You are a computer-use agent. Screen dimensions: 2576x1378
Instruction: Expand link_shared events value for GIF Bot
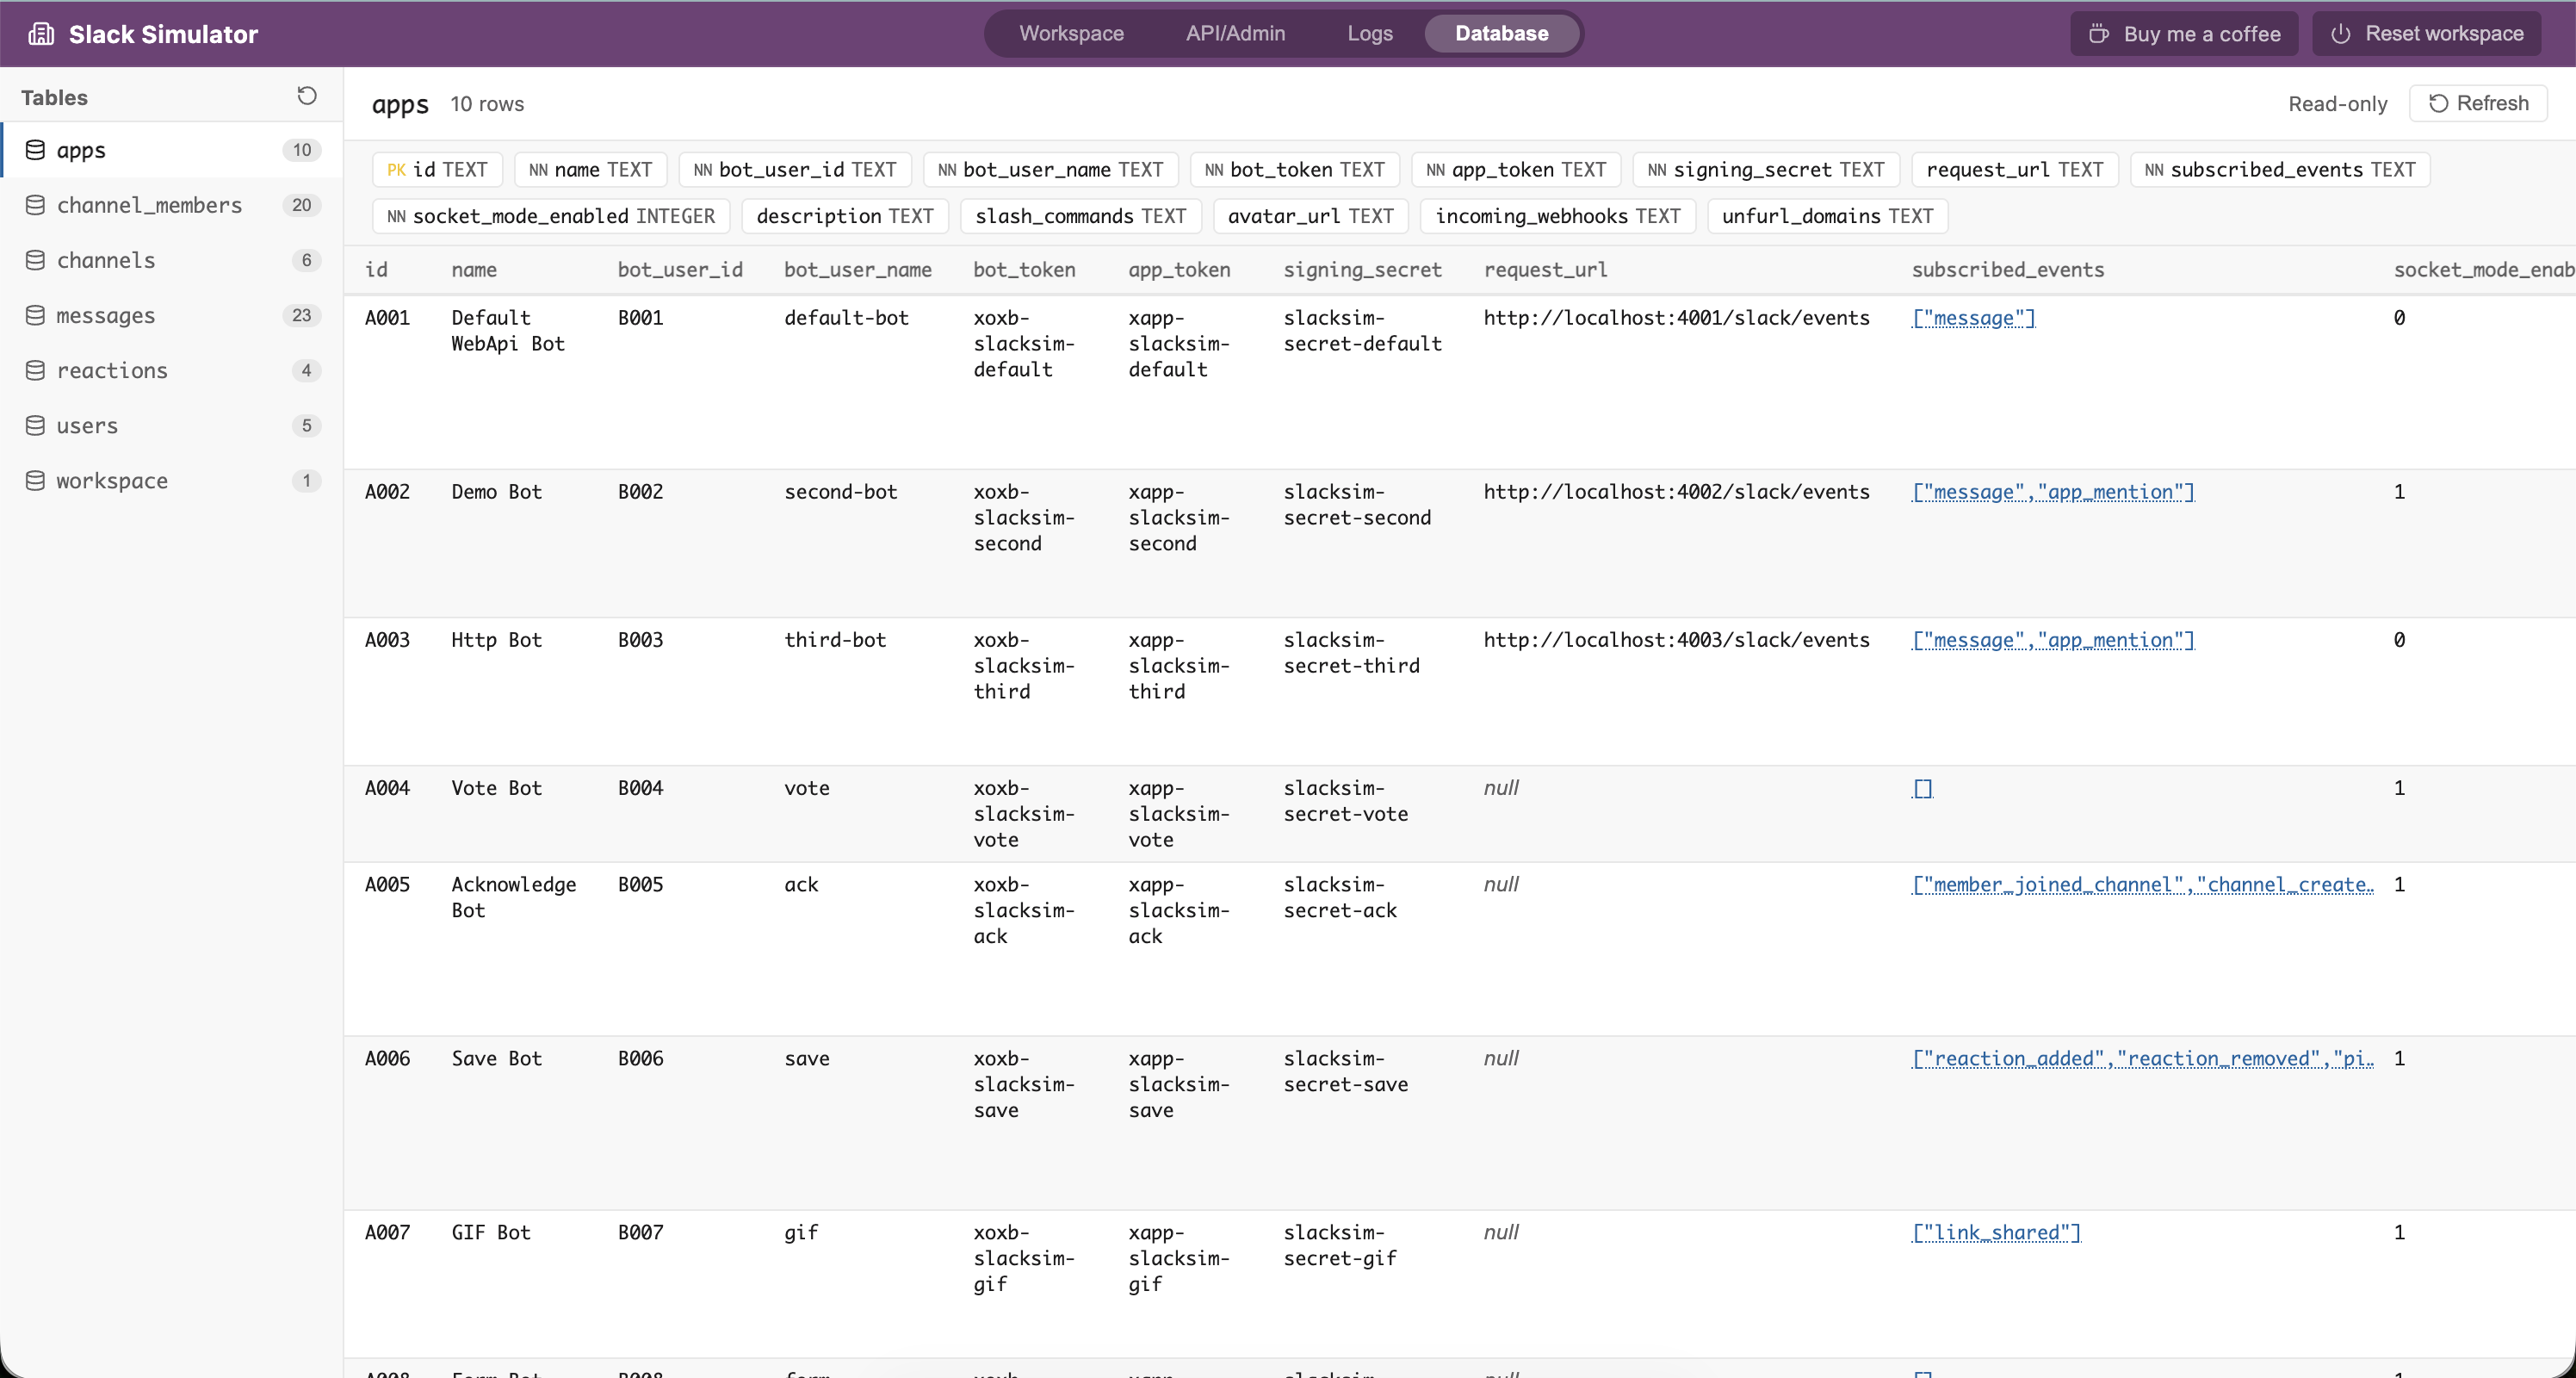1996,1232
